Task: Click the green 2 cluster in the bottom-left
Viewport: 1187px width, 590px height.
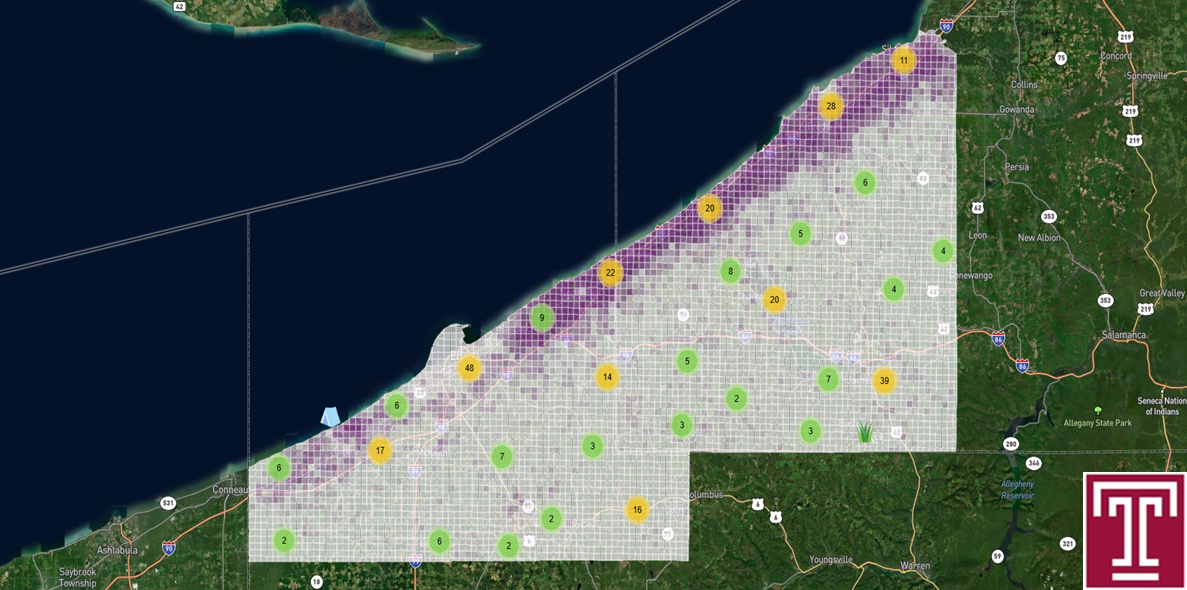Action: pos(283,540)
